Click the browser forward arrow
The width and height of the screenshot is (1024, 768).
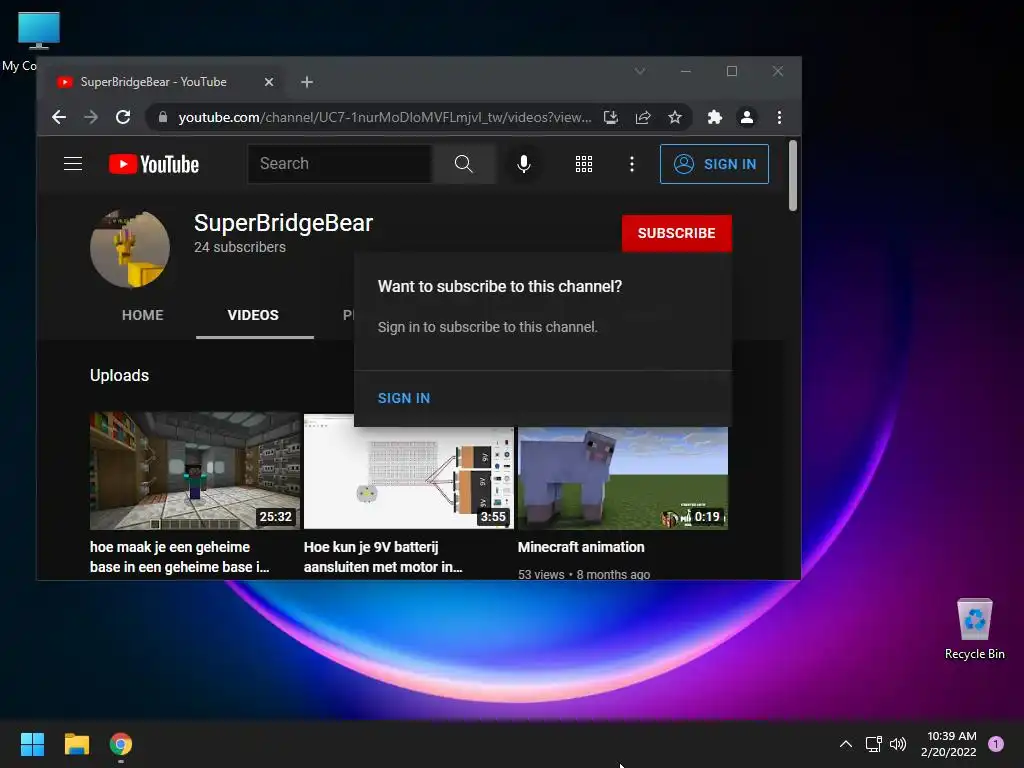point(91,118)
